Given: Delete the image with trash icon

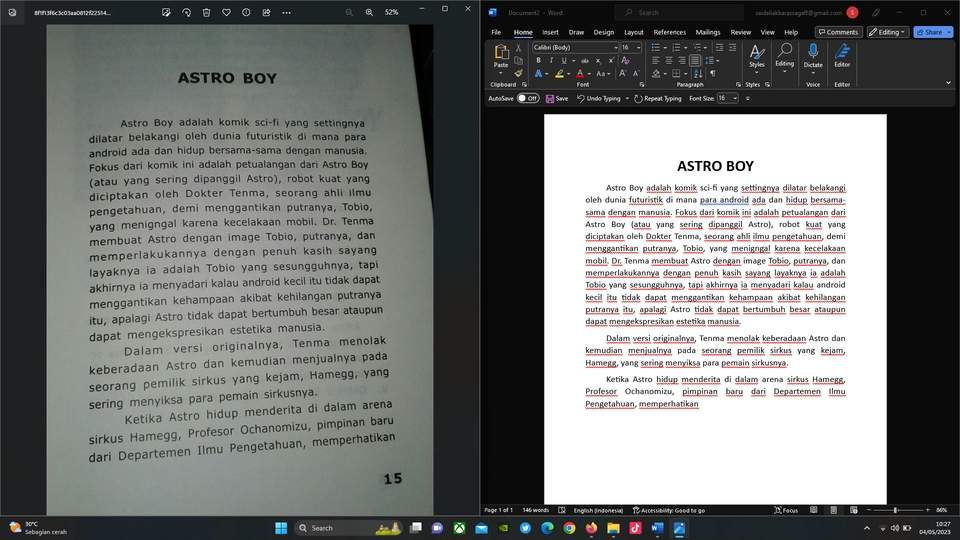Looking at the screenshot, I should [x=206, y=12].
